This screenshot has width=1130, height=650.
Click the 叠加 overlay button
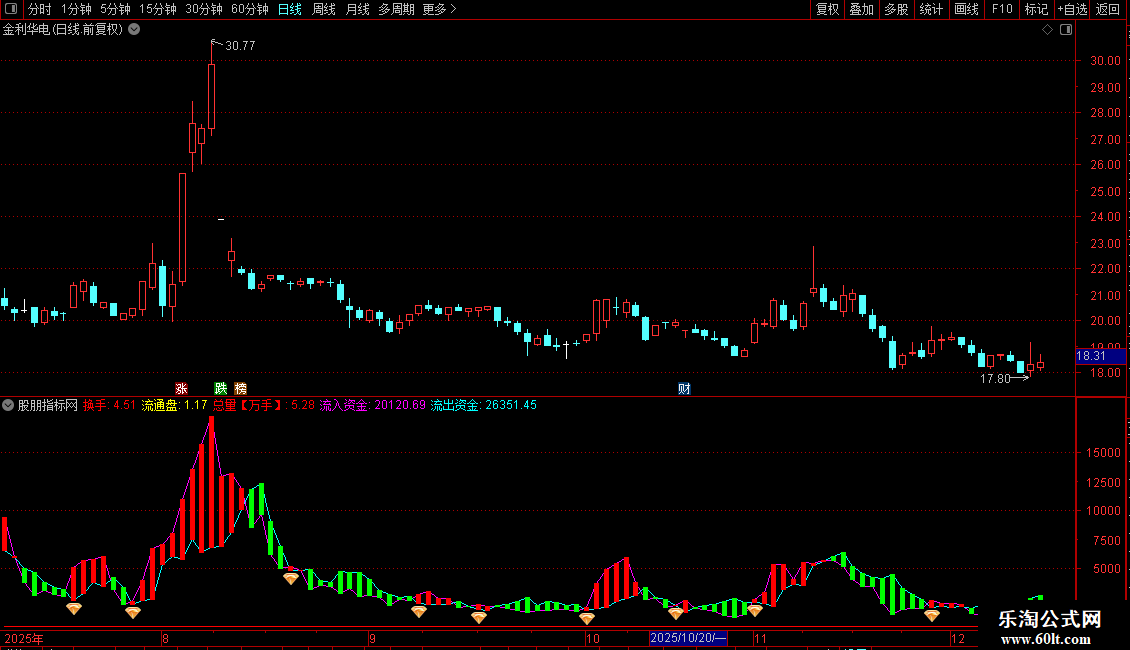(862, 9)
